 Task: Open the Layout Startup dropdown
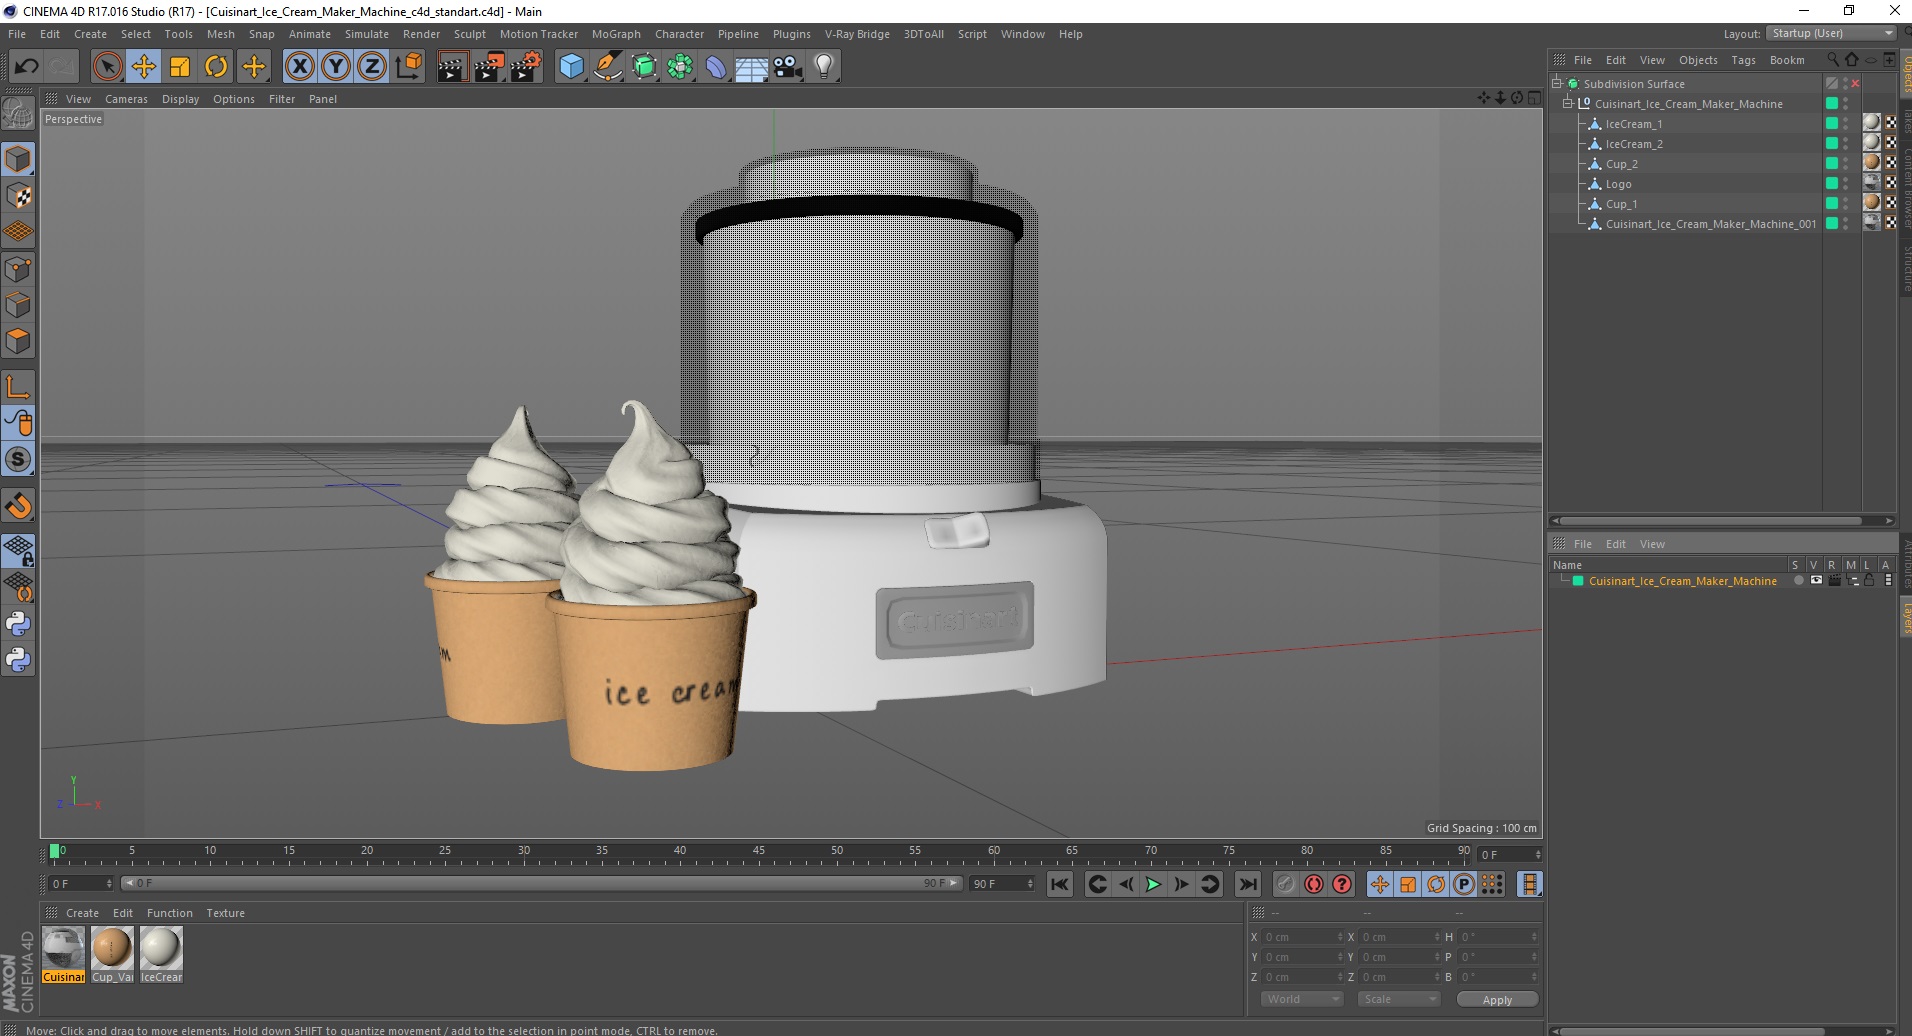click(x=1831, y=34)
